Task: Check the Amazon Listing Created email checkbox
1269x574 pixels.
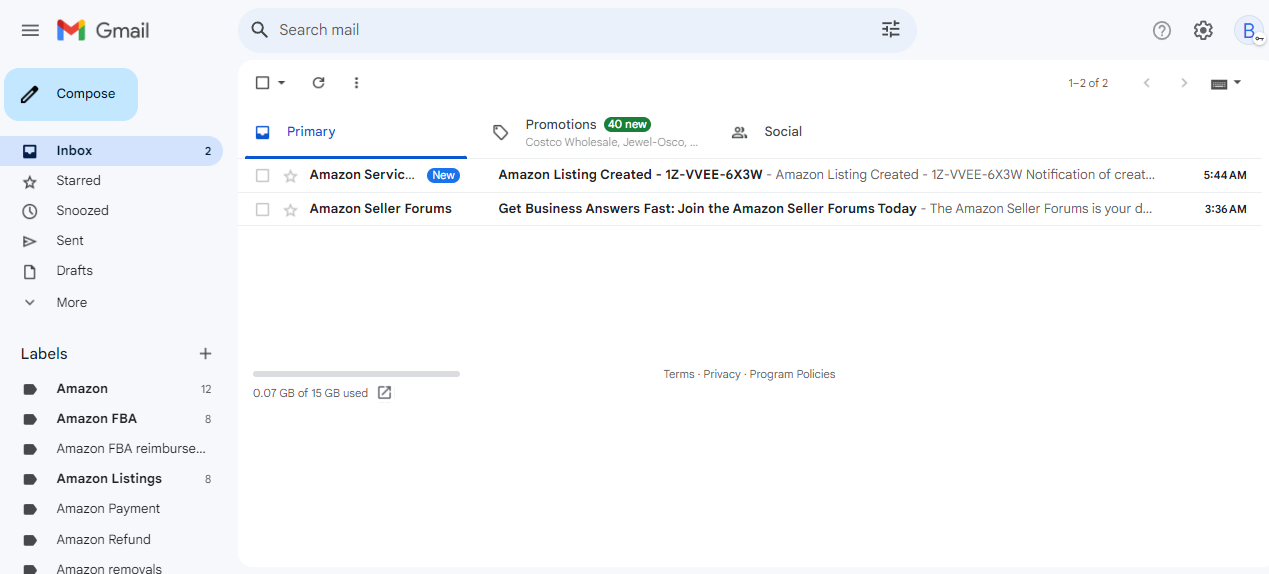Action: (x=262, y=176)
